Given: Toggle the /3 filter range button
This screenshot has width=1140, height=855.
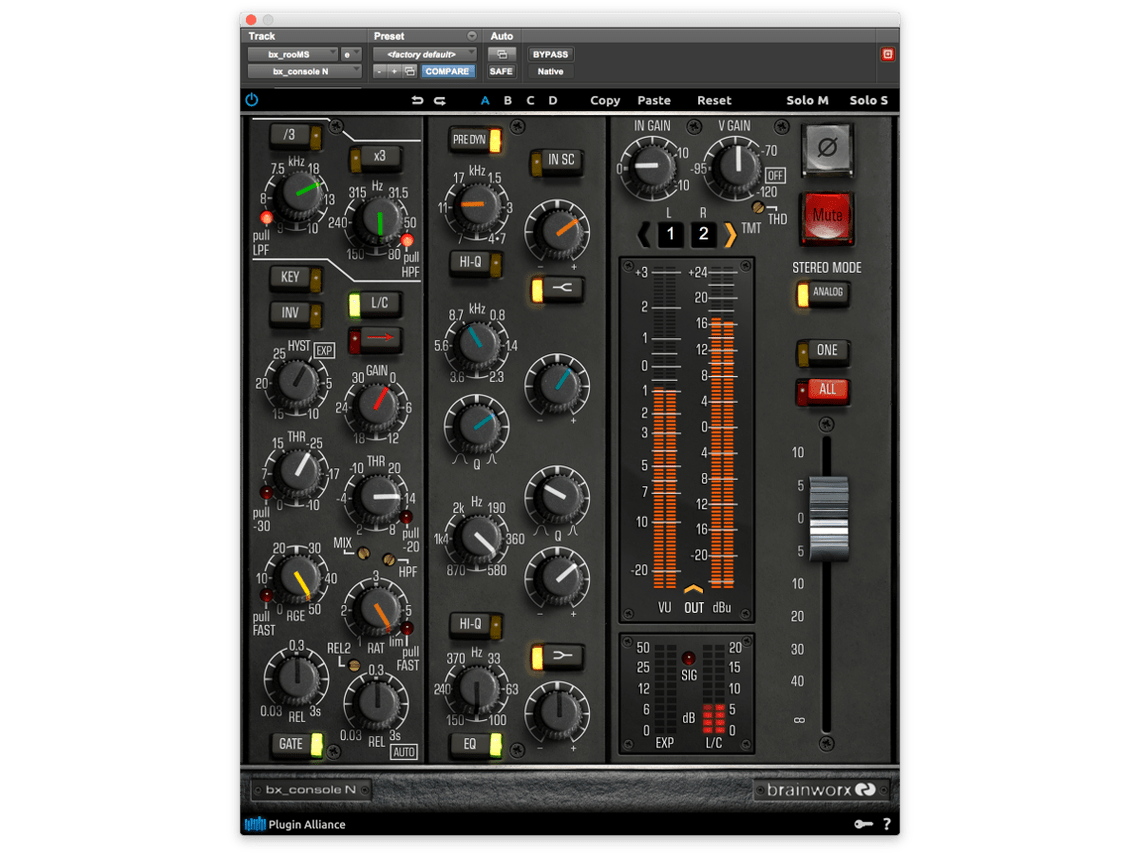Looking at the screenshot, I should click(297, 136).
